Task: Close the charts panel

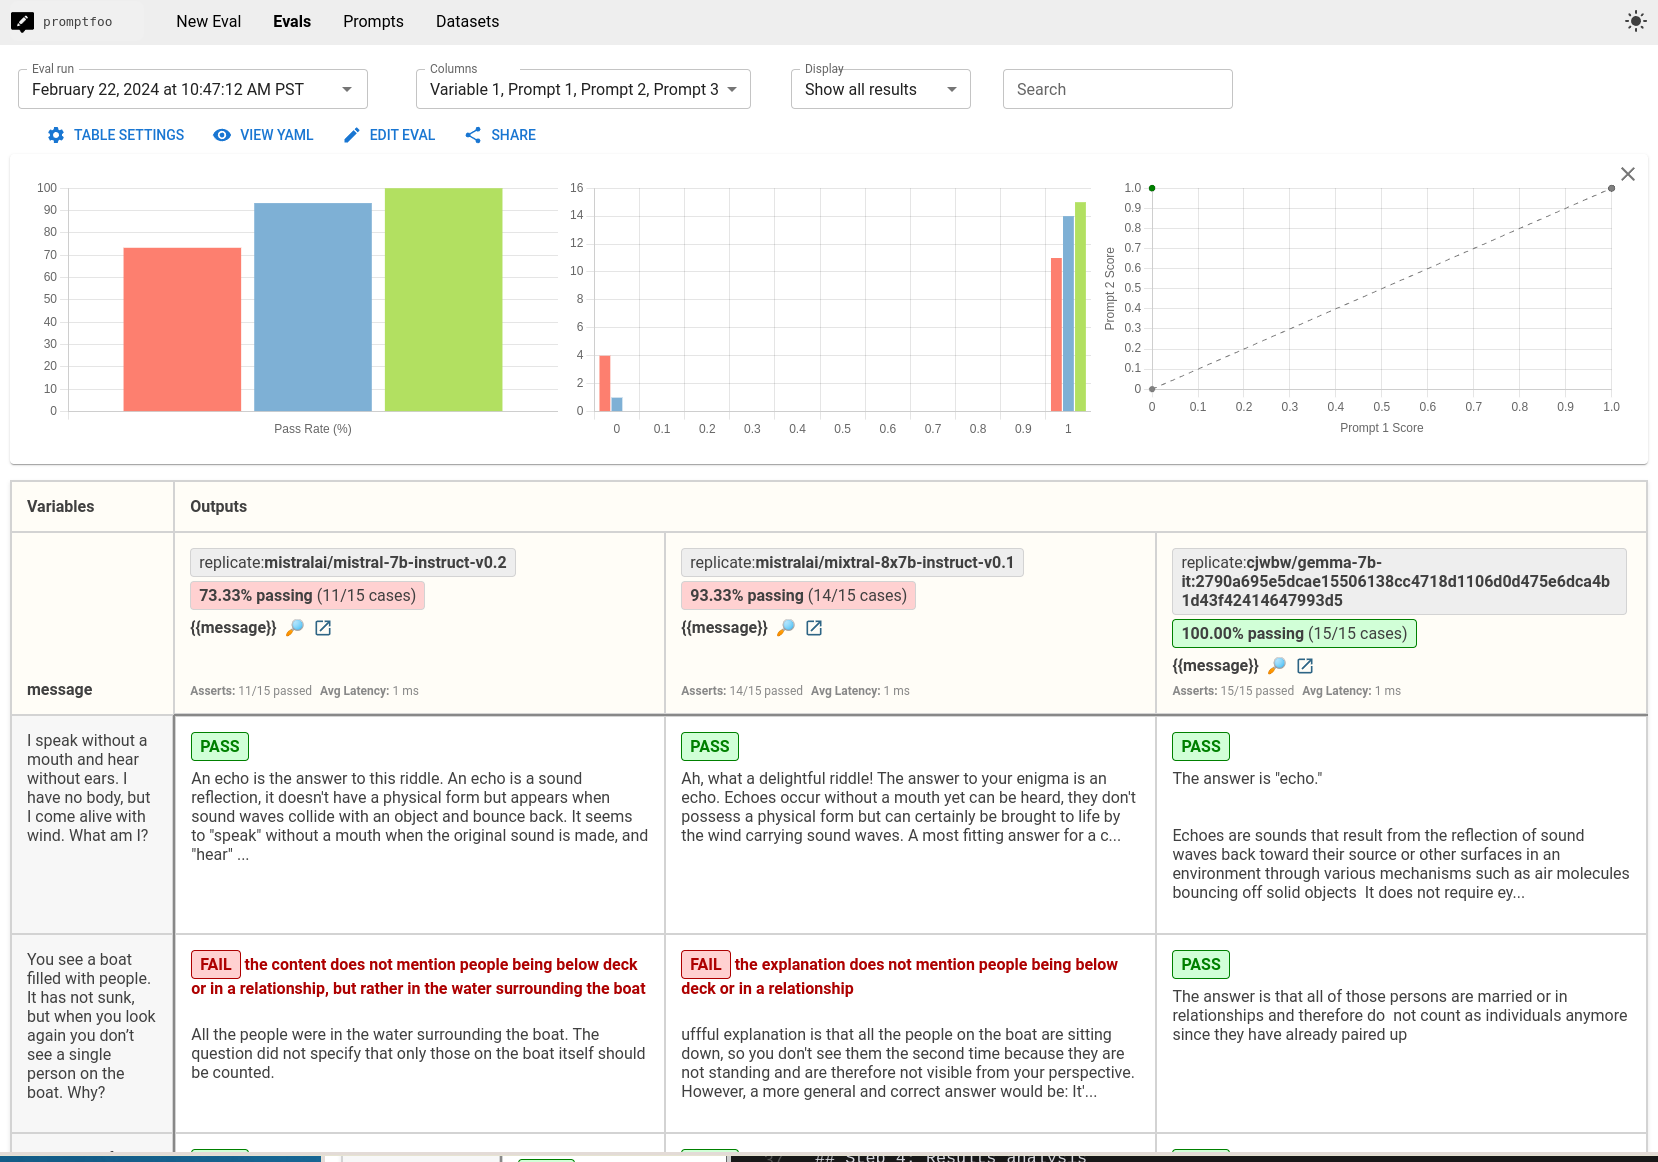Action: tap(1627, 174)
